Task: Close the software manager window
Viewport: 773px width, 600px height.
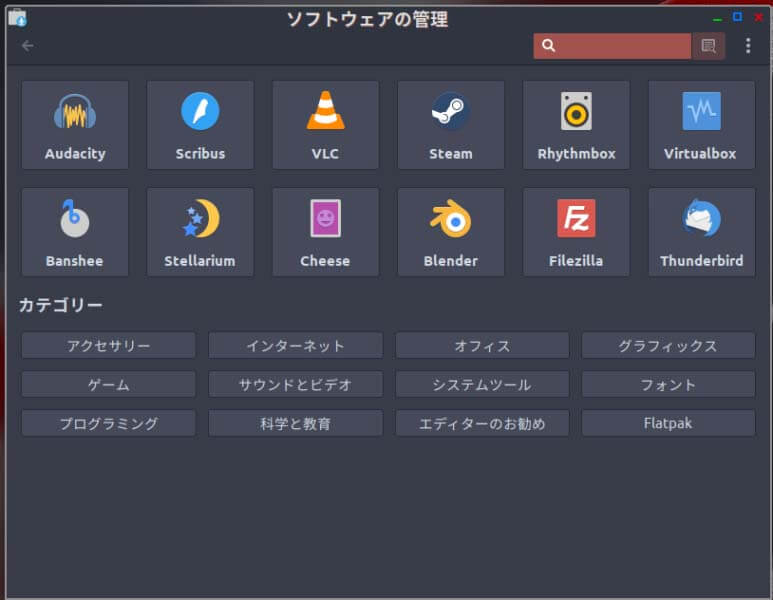Action: (759, 17)
